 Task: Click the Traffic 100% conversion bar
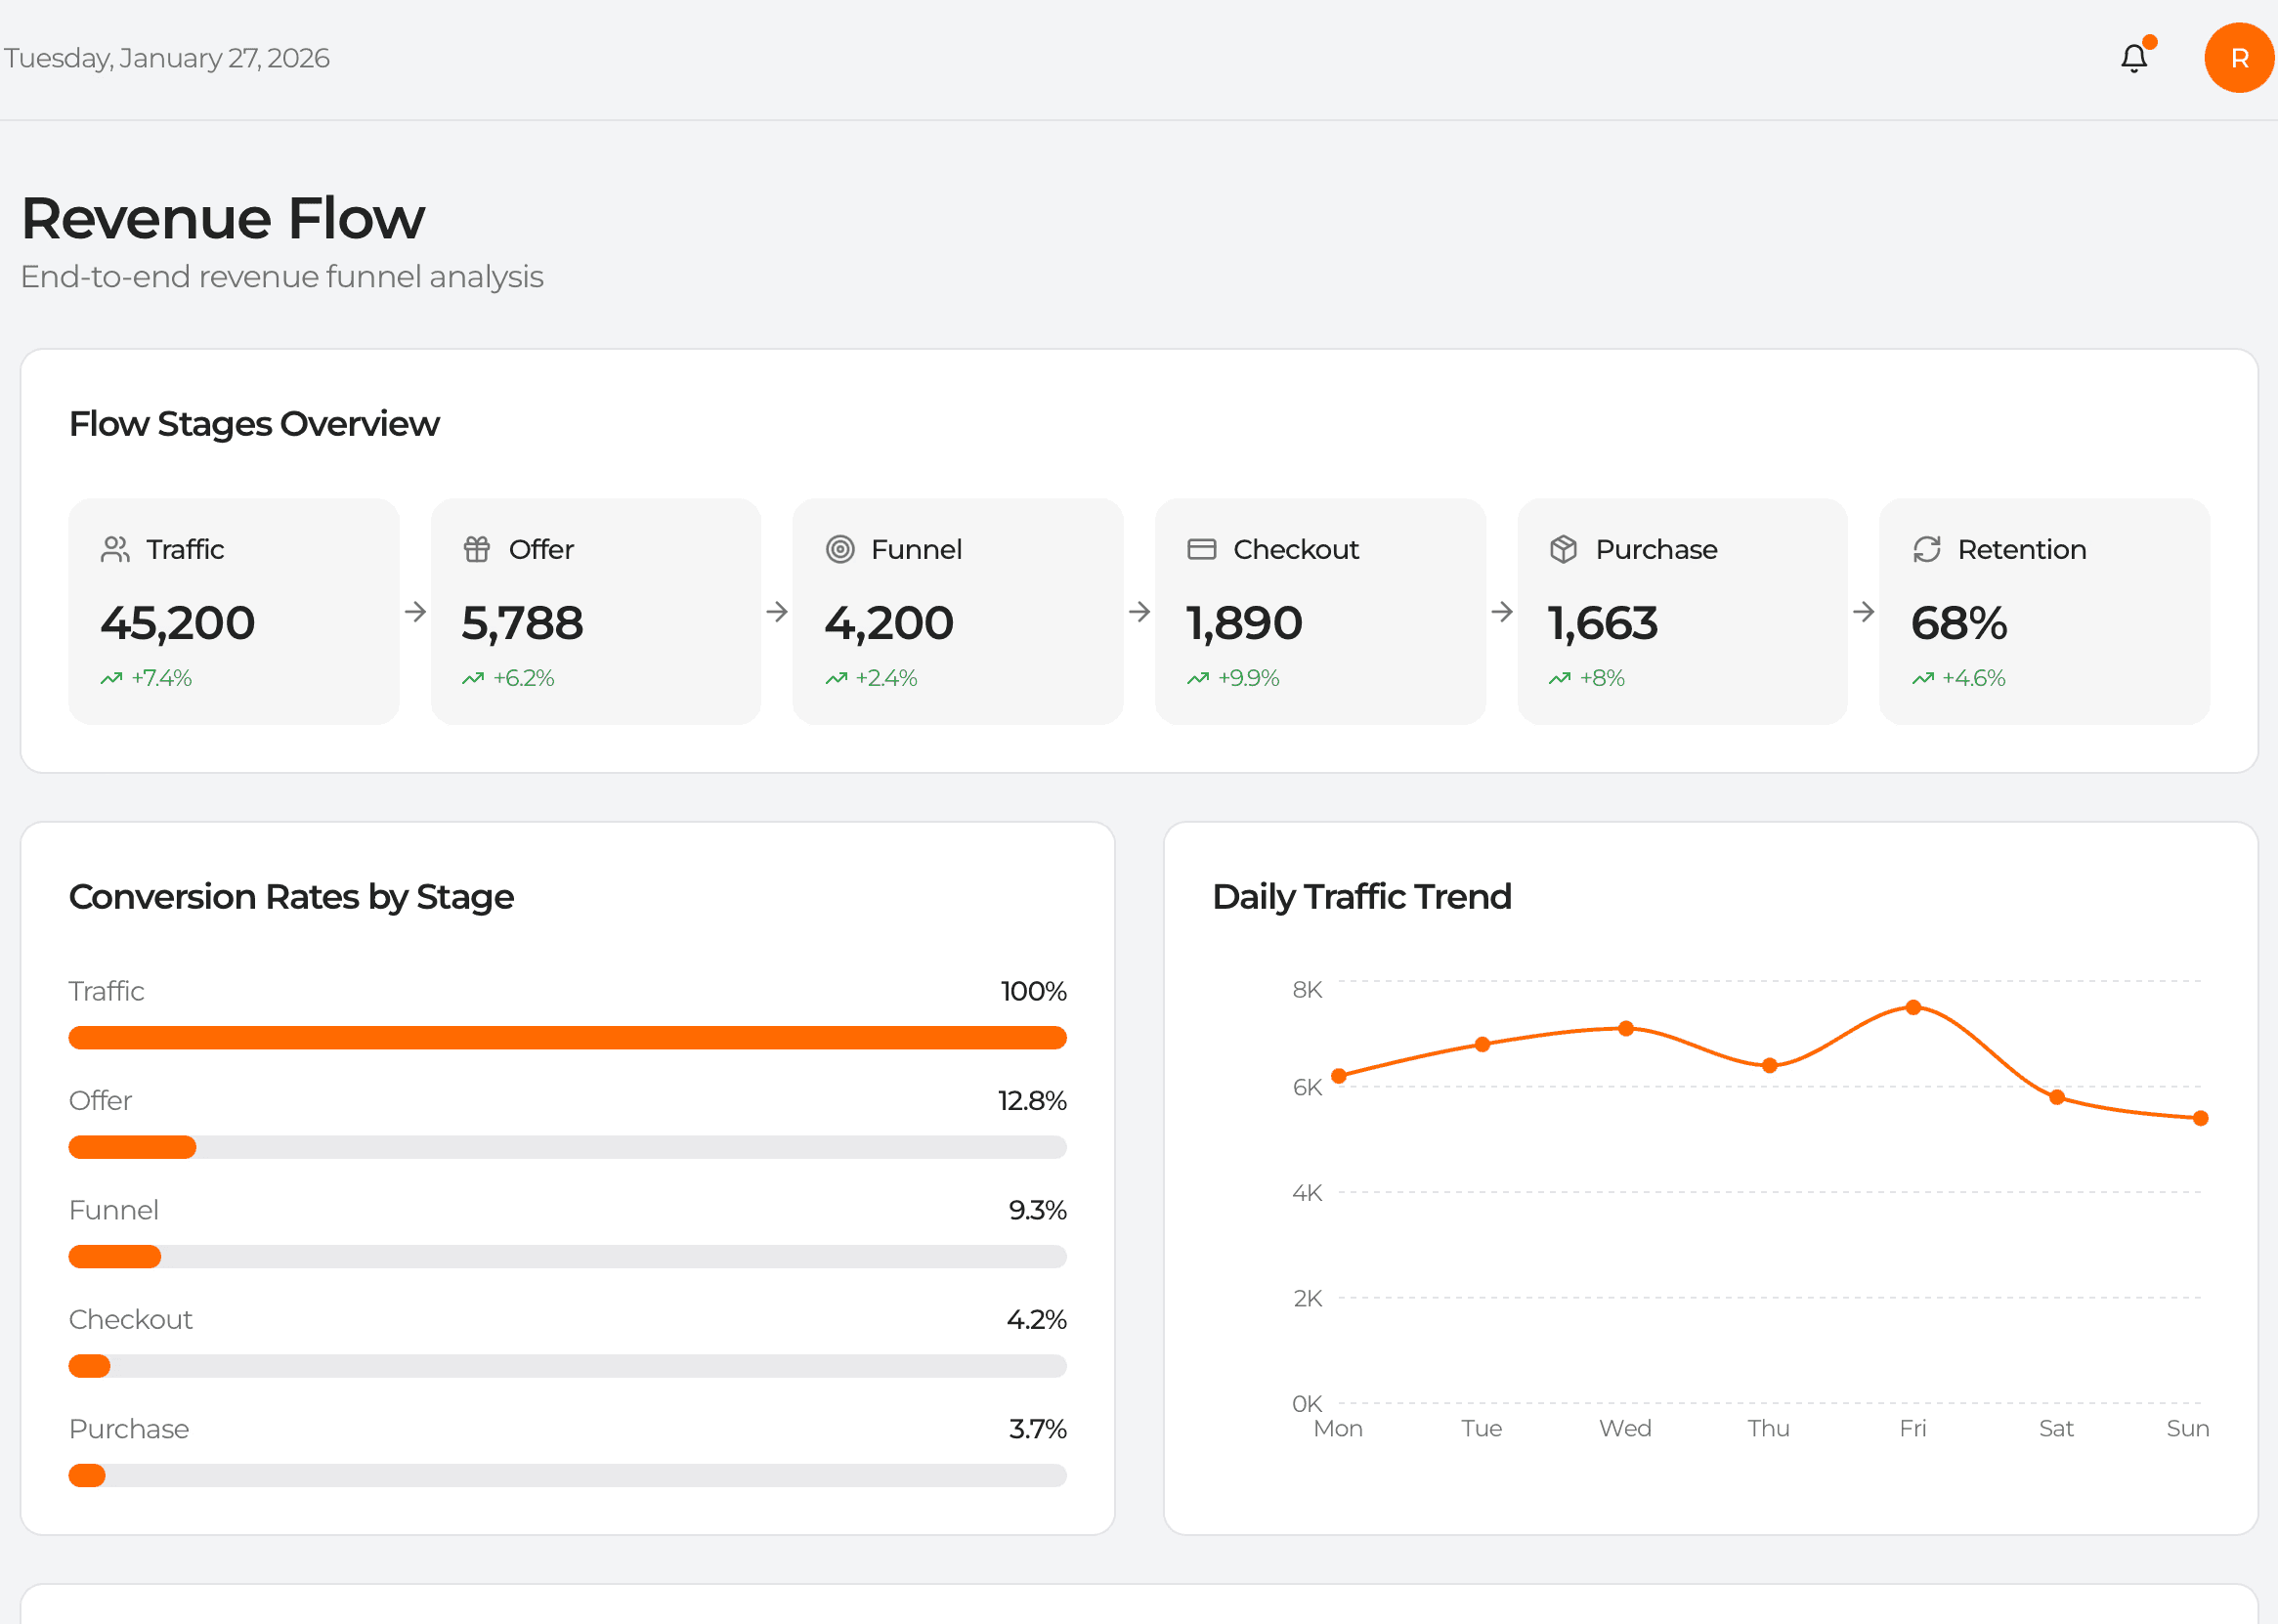(567, 1038)
